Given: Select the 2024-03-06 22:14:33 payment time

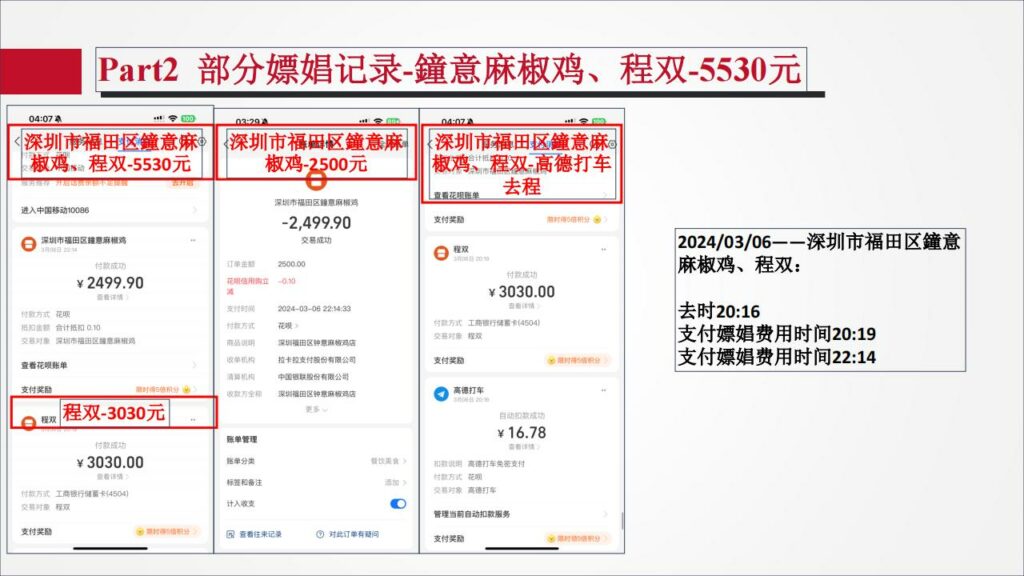Looking at the screenshot, I should pos(314,308).
